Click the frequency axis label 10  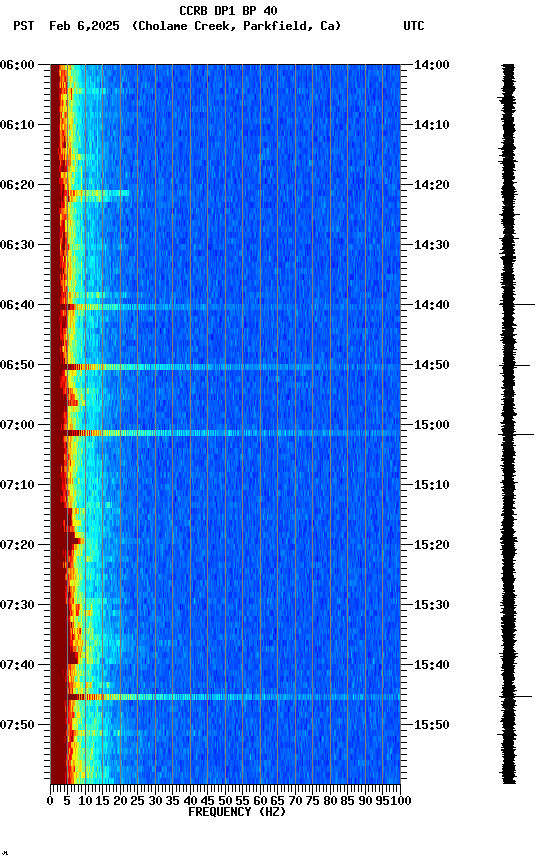pyautogui.click(x=85, y=801)
